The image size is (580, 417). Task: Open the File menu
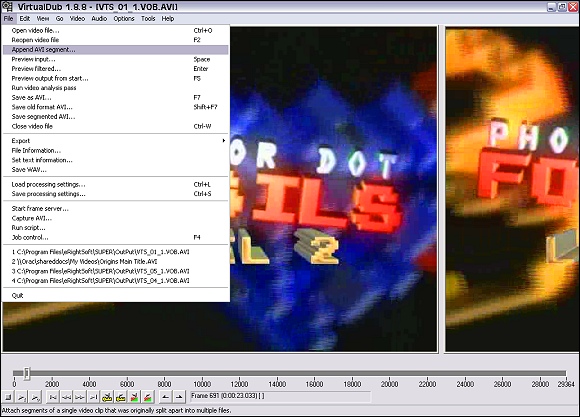click(9, 19)
